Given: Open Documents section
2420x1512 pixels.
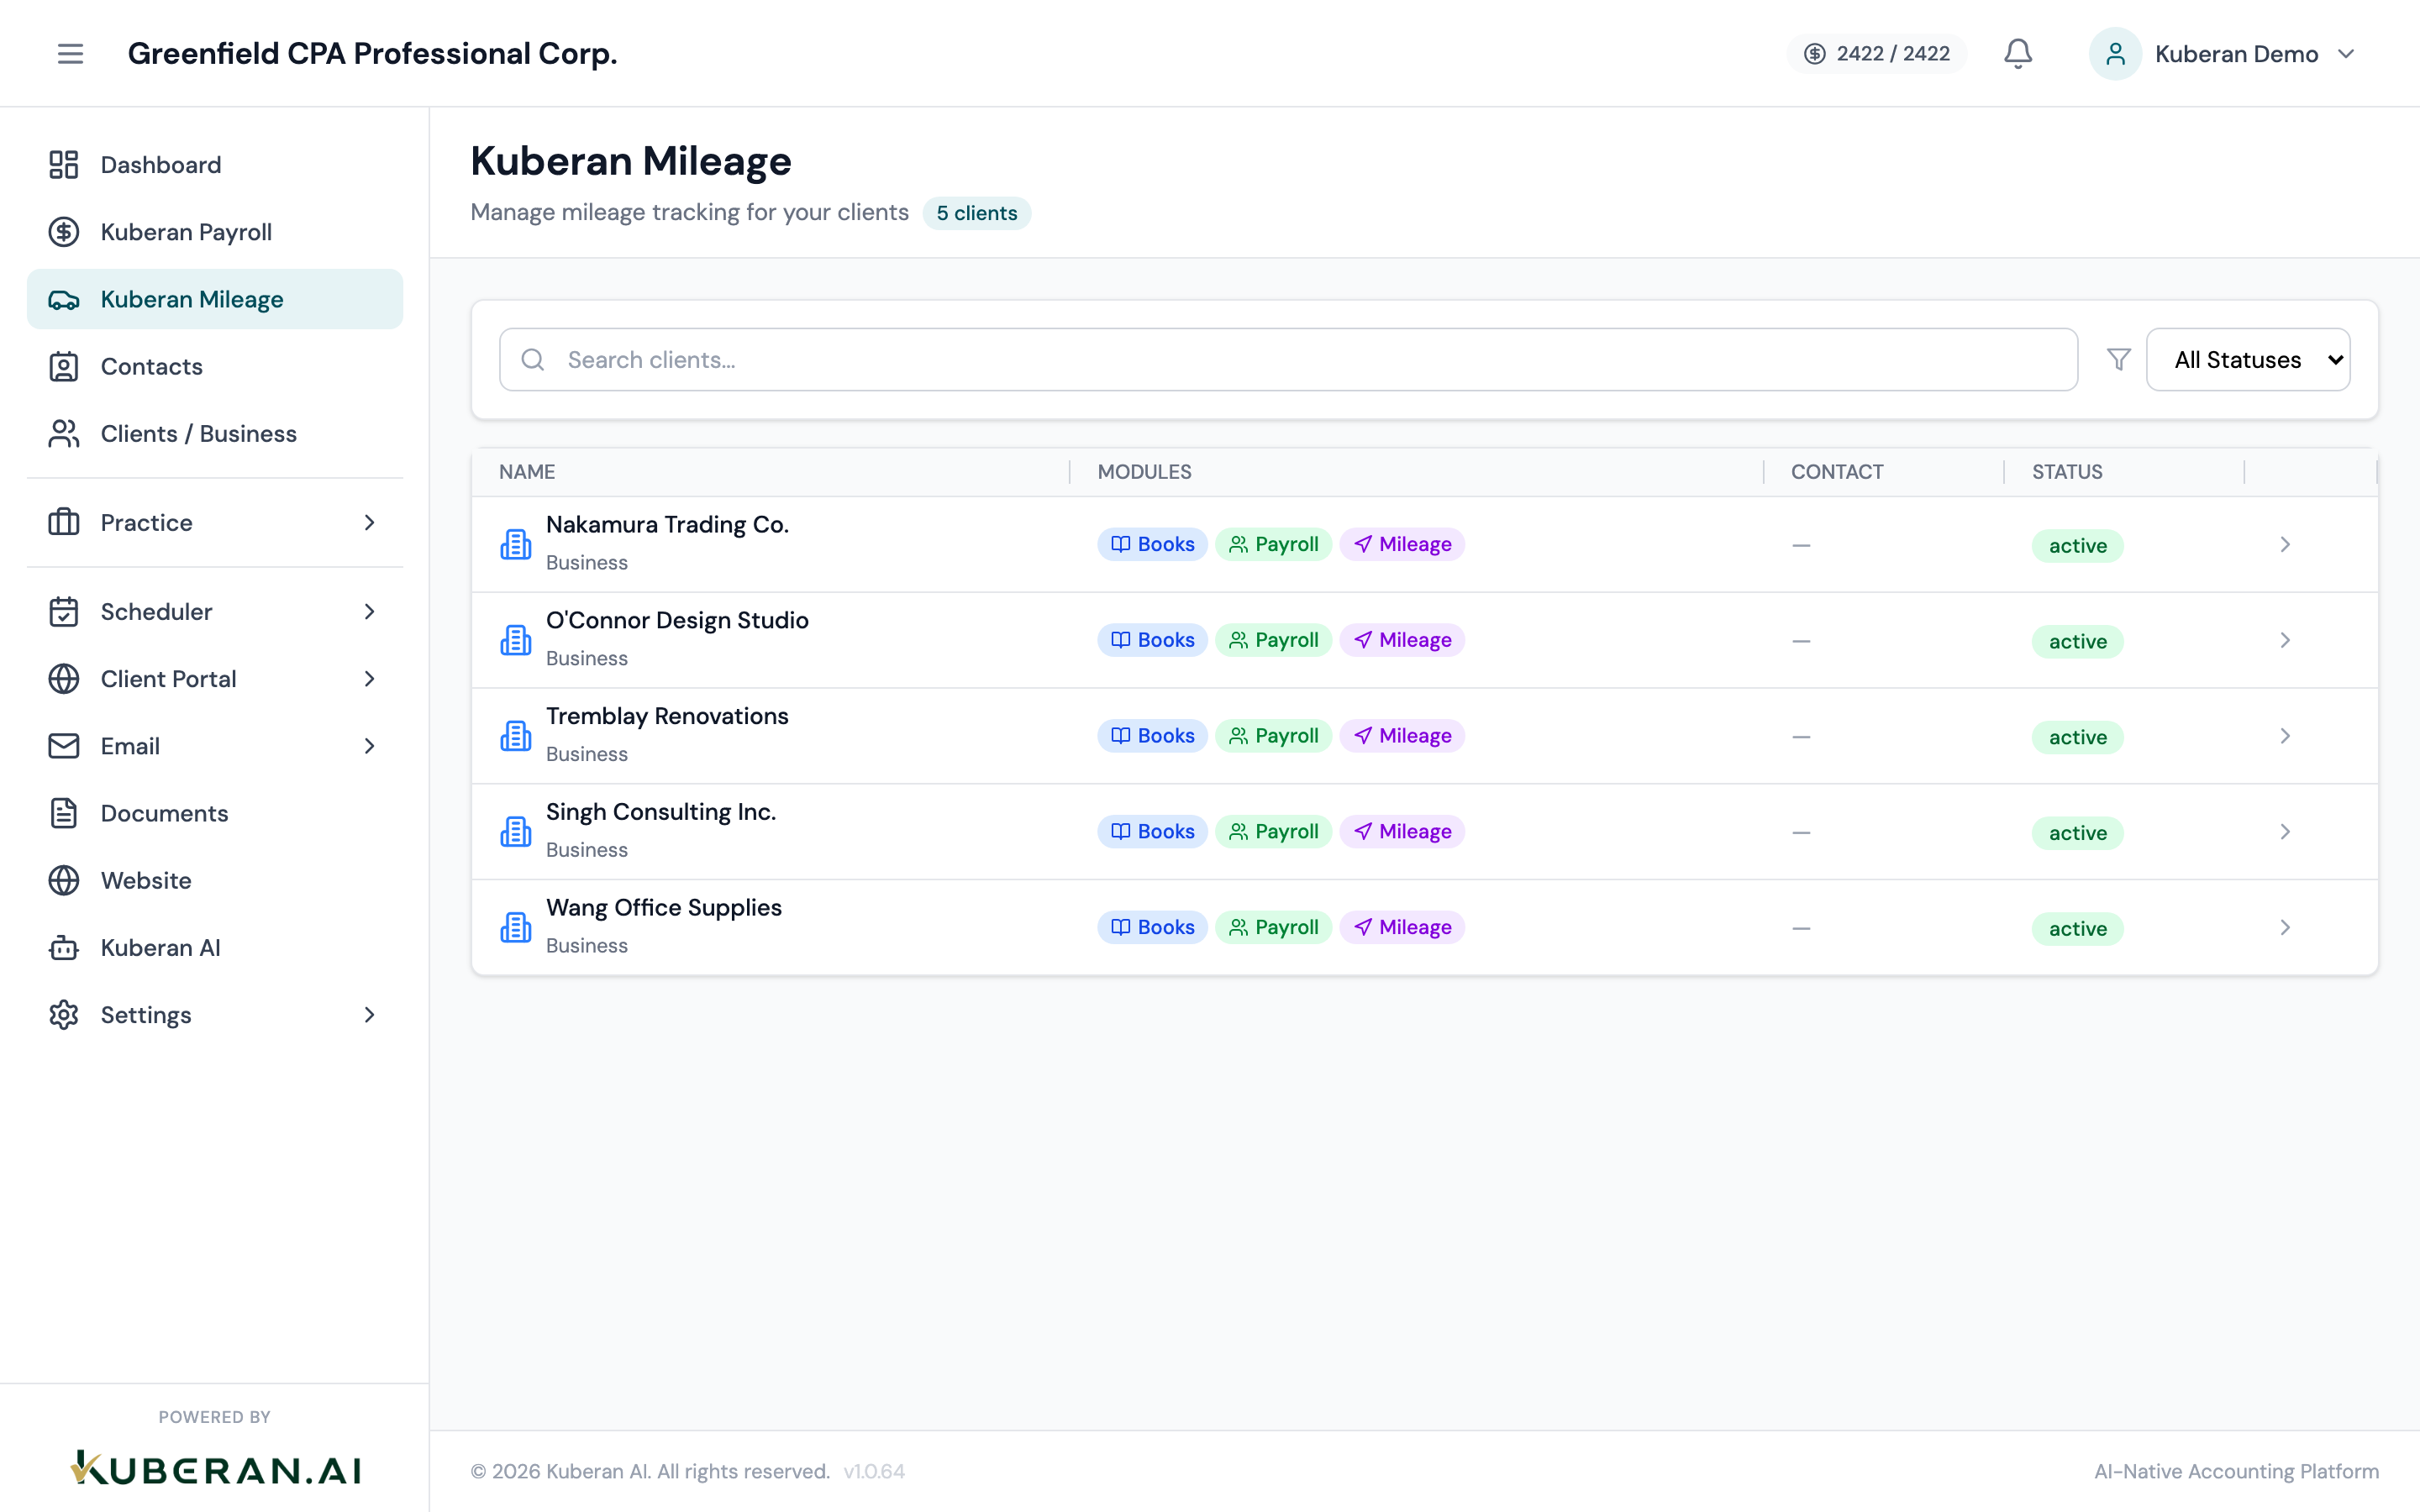Looking at the screenshot, I should pyautogui.click(x=215, y=813).
